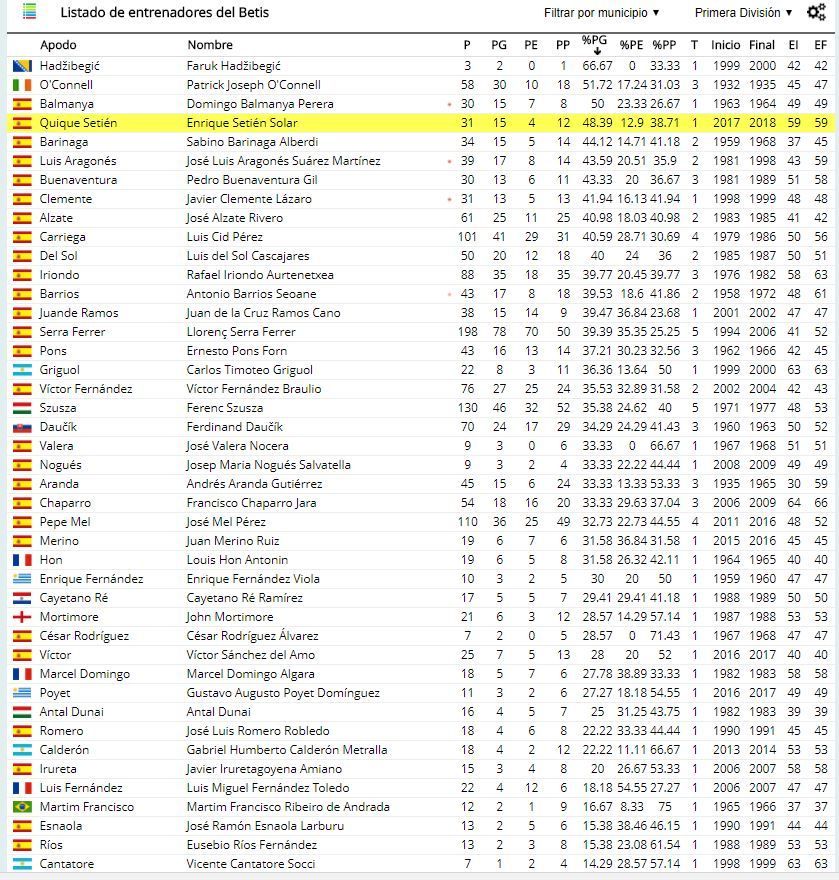Click the Argentina flag beside Cantatore
Image resolution: width=839 pixels, height=880 pixels.
(x=22, y=864)
